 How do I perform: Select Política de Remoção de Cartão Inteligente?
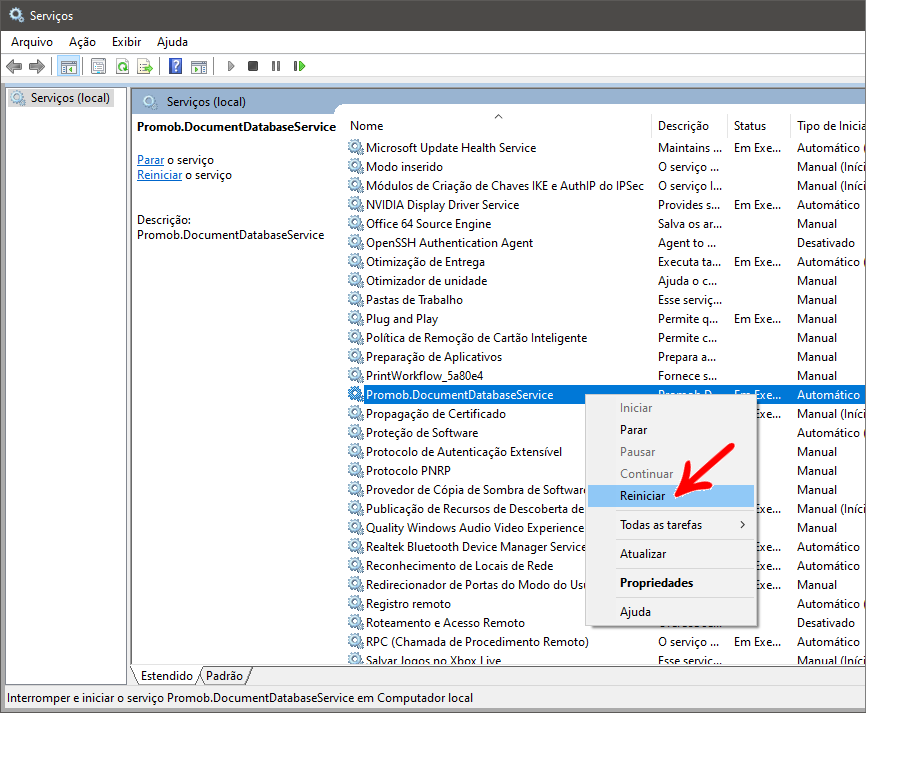click(x=606, y=338)
